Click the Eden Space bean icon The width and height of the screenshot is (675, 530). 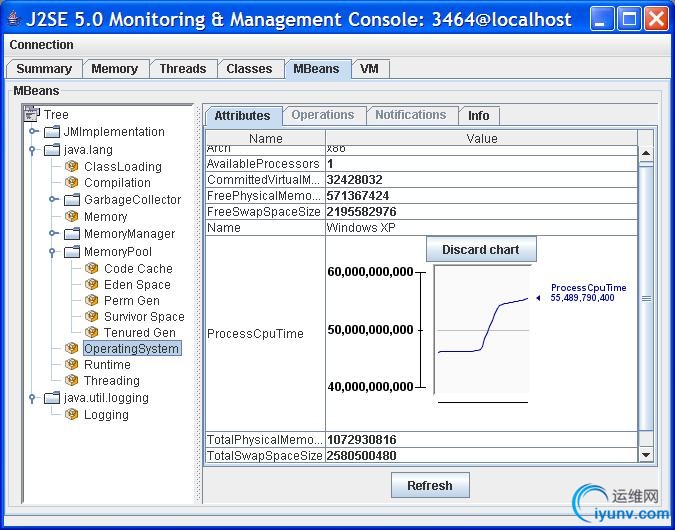coord(92,284)
